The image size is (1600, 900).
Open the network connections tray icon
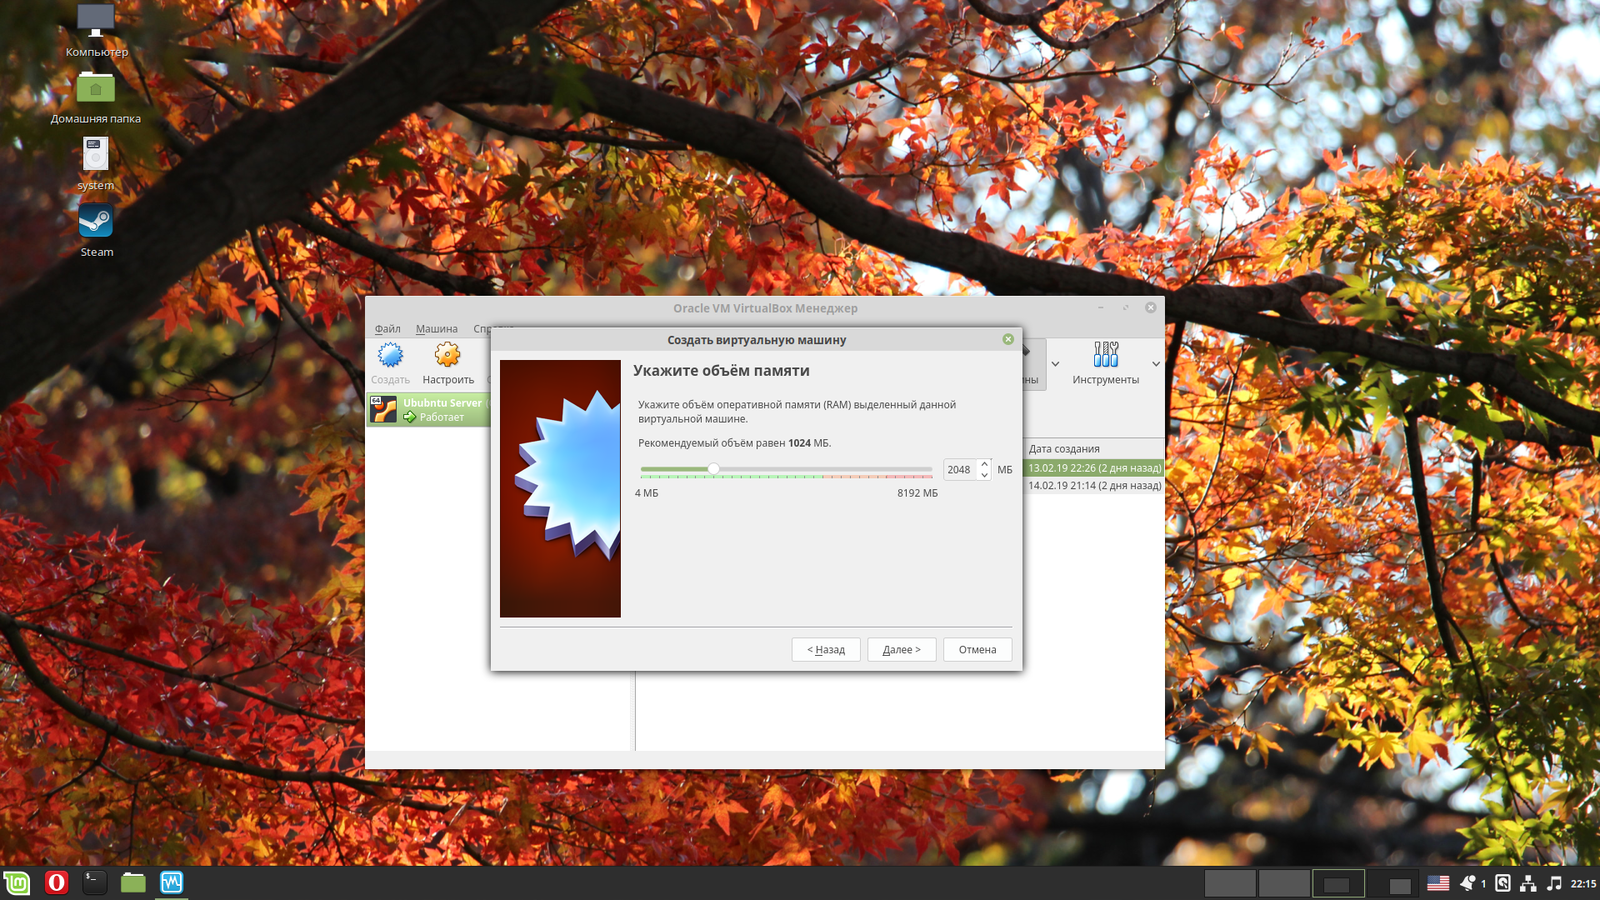[x=1528, y=883]
